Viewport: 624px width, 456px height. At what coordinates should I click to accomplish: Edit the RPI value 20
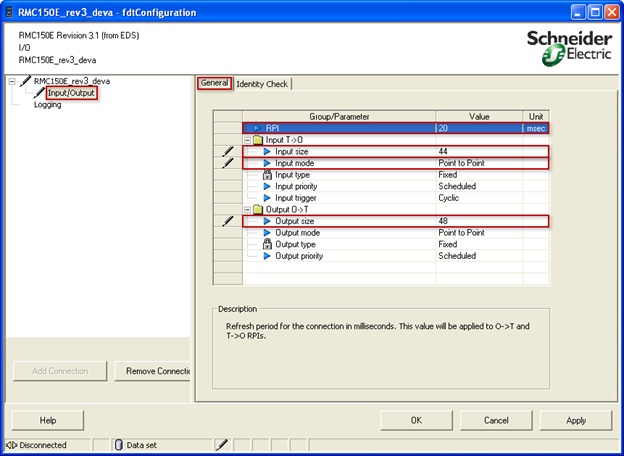(479, 128)
